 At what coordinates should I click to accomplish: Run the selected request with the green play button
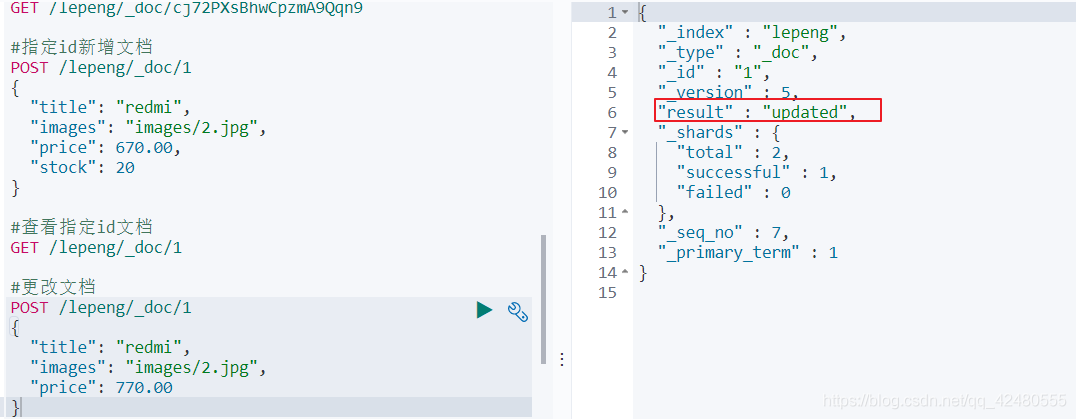484,310
